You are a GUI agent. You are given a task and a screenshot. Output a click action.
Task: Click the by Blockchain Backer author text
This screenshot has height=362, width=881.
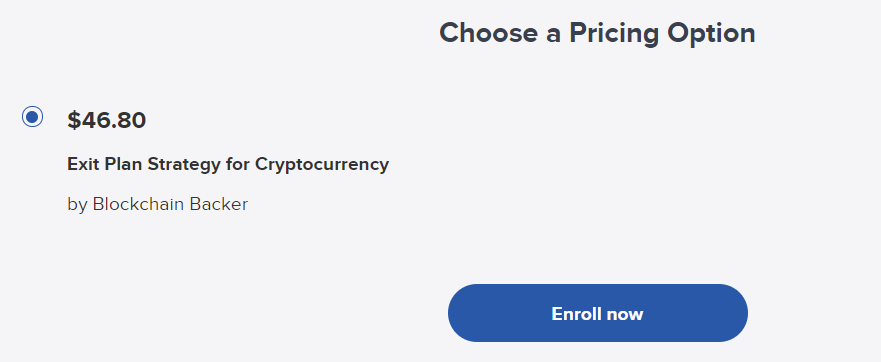[157, 203]
